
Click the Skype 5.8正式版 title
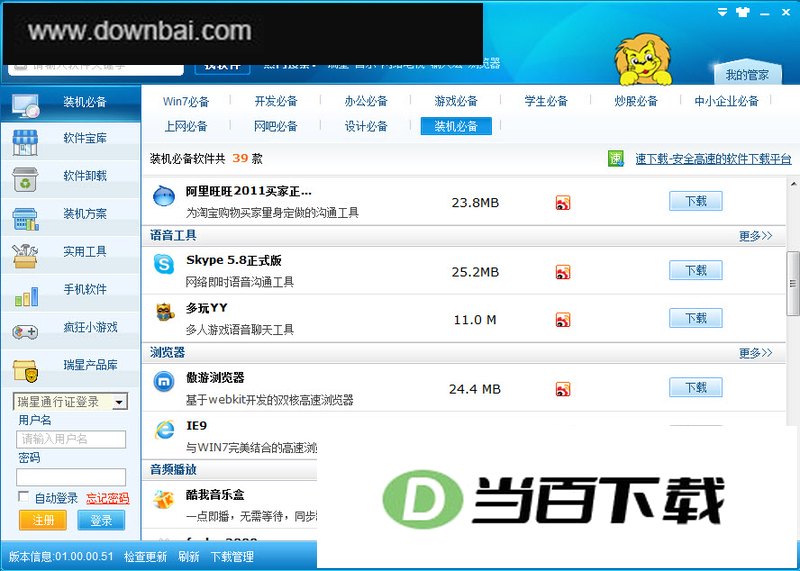click(234, 260)
